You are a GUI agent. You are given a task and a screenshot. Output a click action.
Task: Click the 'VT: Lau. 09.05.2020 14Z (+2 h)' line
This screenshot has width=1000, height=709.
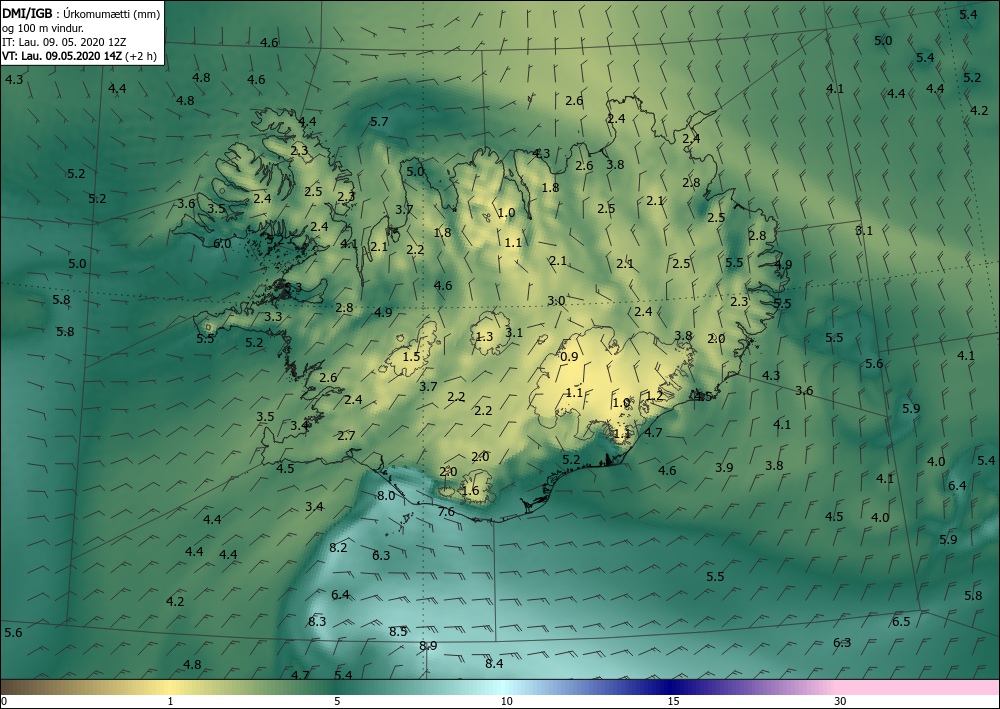(x=79, y=56)
